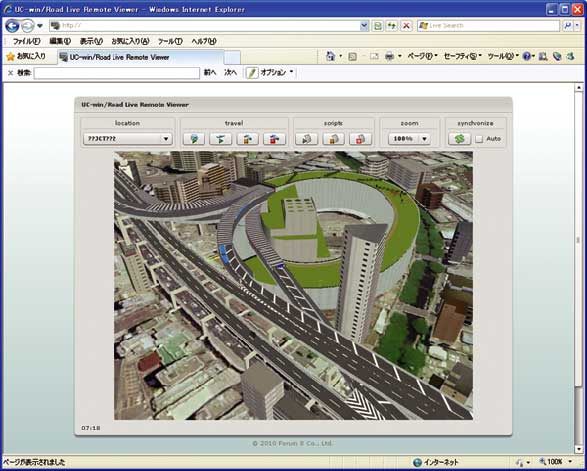Open the location dropdown list
The height and width of the screenshot is (471, 587).
click(x=127, y=139)
